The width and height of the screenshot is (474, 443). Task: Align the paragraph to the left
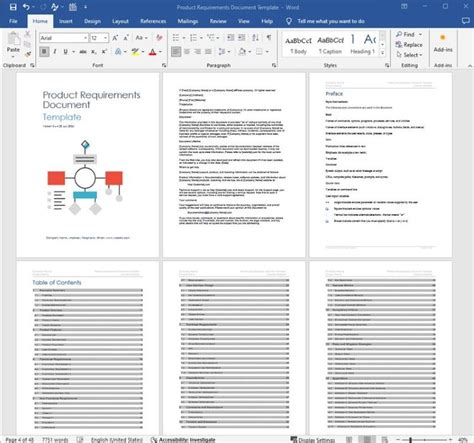176,52
